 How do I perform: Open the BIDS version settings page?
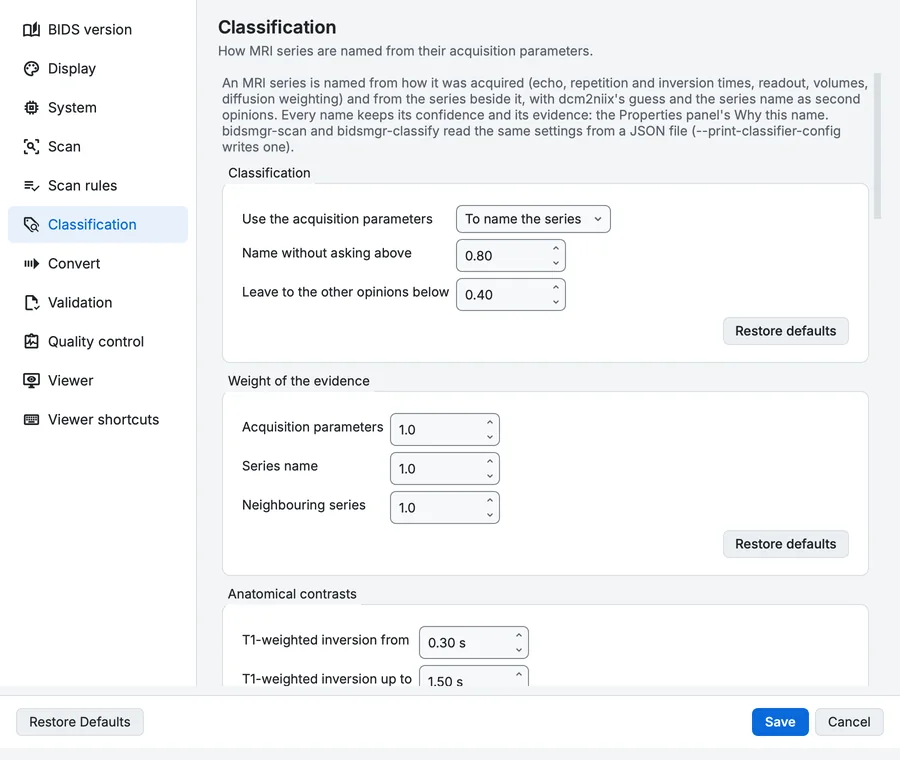pyautogui.click(x=98, y=29)
